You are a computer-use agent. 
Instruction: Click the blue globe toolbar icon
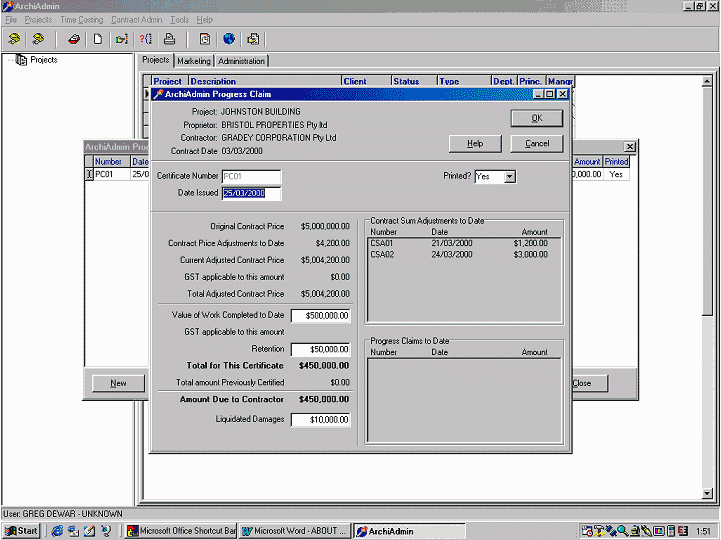click(x=229, y=39)
